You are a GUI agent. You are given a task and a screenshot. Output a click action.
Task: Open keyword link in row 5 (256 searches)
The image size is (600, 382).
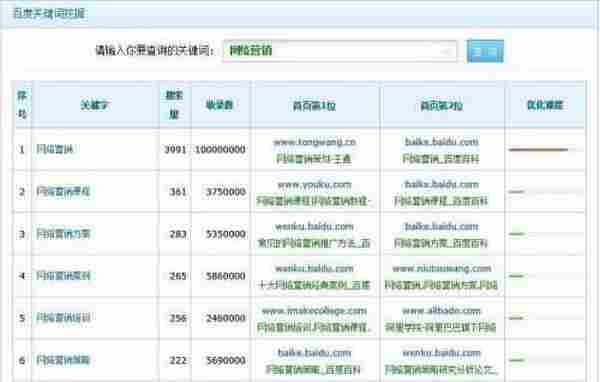63,318
